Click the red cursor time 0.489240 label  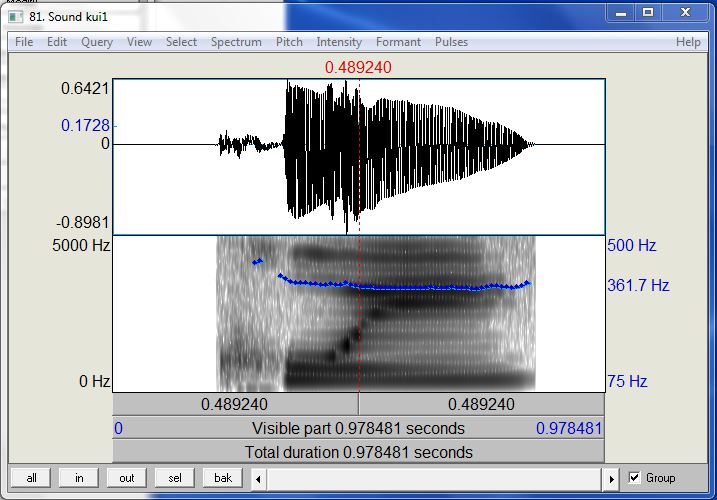coord(358,68)
